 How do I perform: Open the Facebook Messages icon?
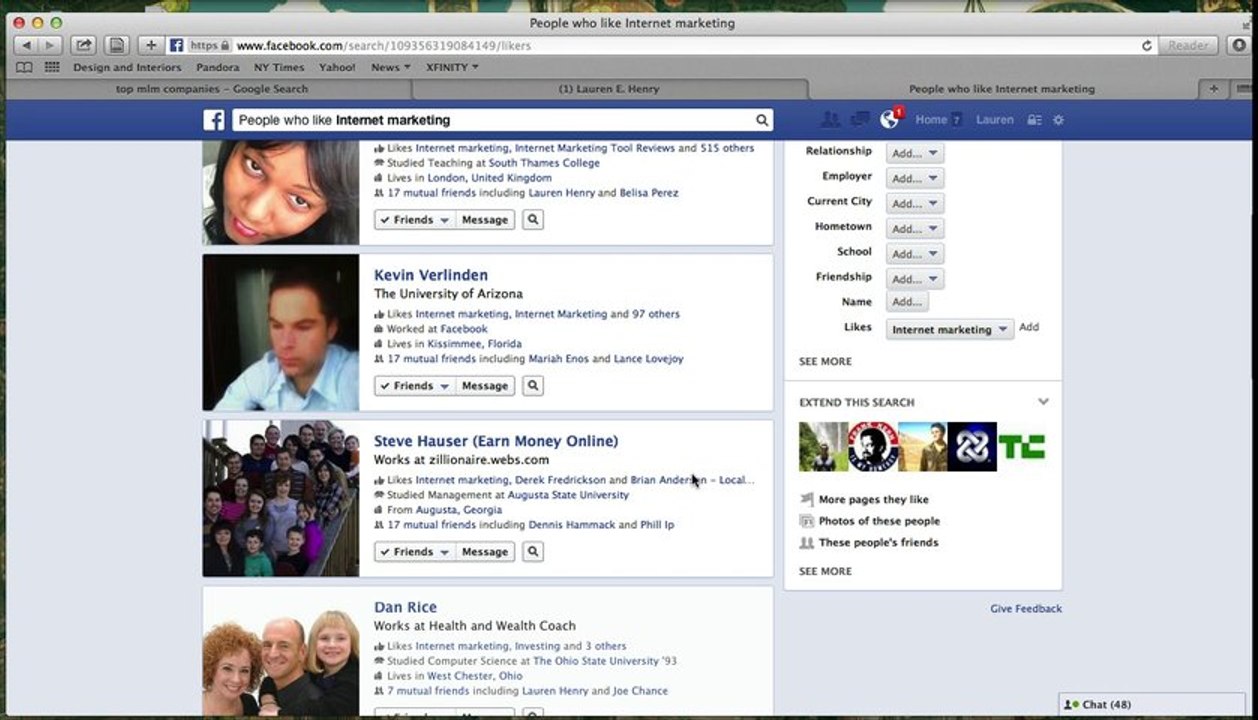point(859,120)
